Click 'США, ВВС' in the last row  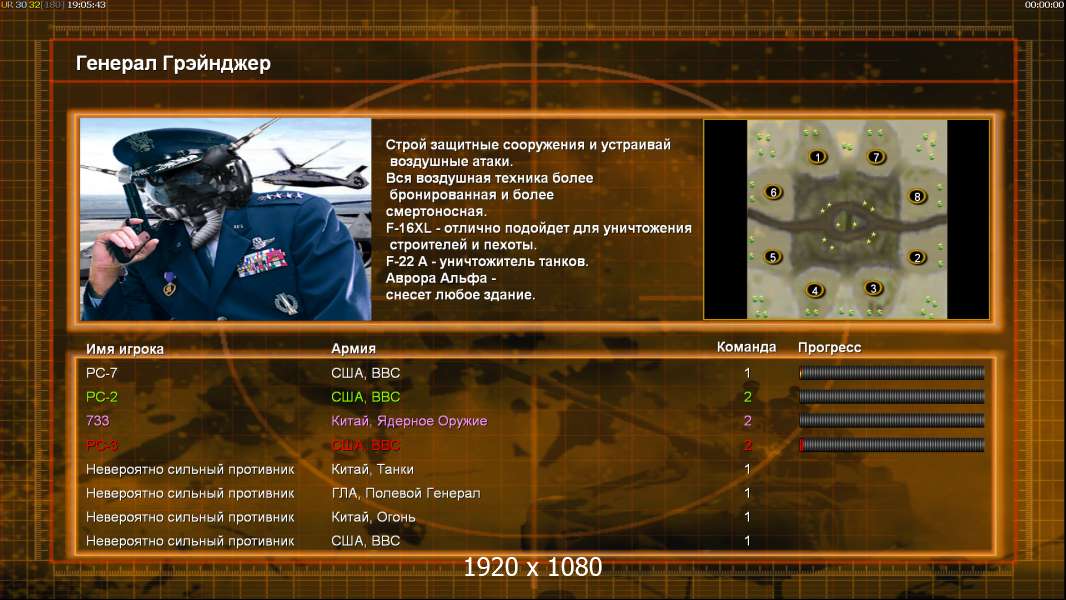366,541
